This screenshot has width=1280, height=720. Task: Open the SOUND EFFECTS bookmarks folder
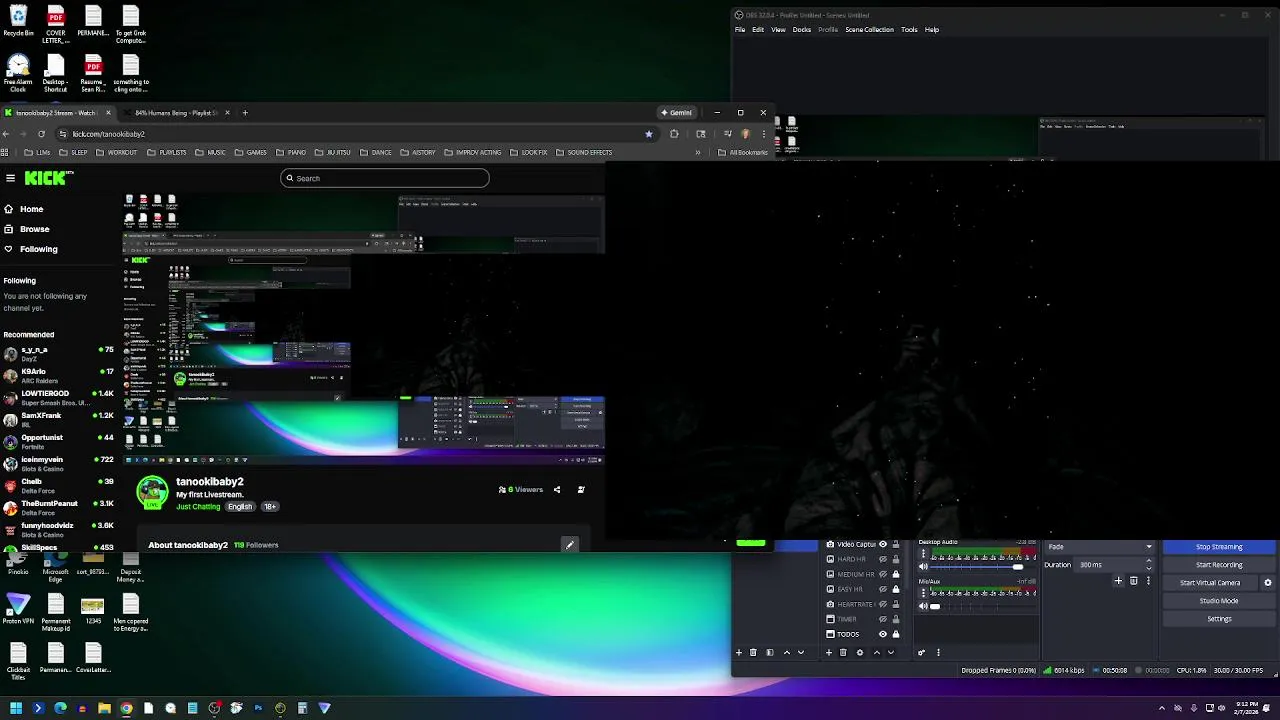(x=583, y=152)
